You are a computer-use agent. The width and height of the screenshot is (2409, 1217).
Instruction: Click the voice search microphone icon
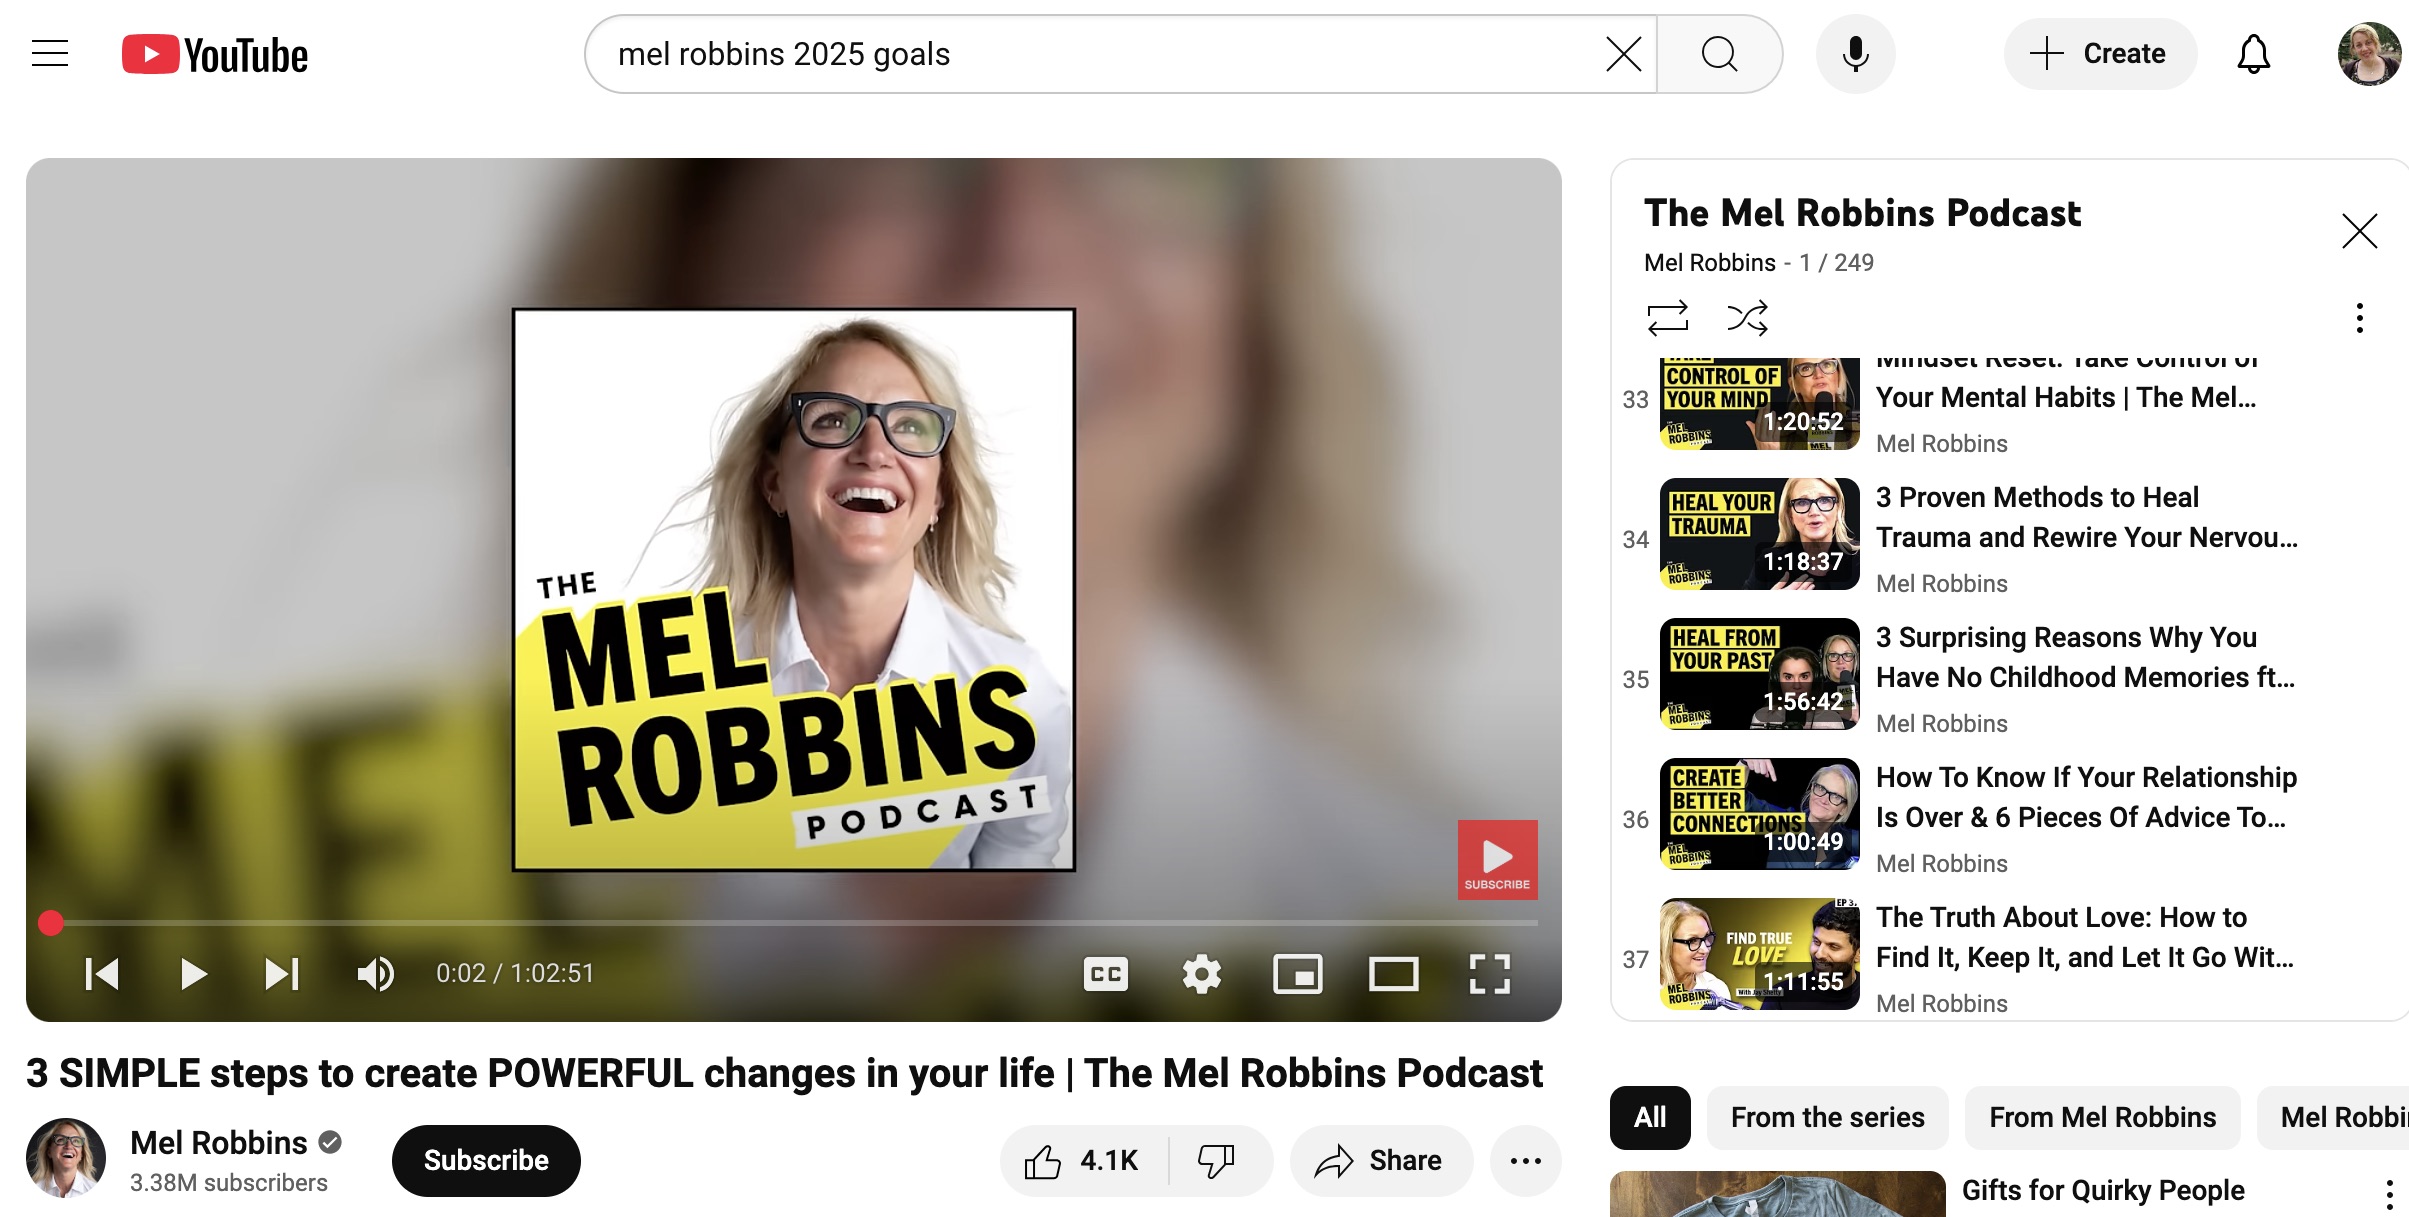1855,54
